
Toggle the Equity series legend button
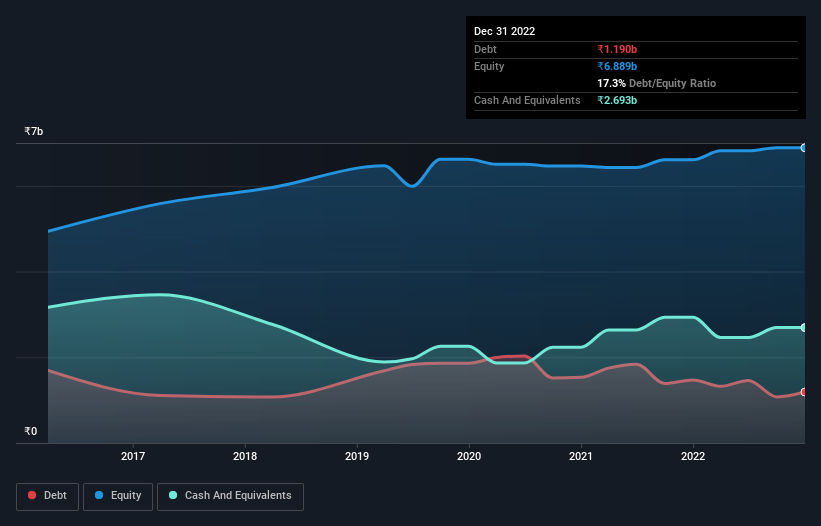[118, 496]
